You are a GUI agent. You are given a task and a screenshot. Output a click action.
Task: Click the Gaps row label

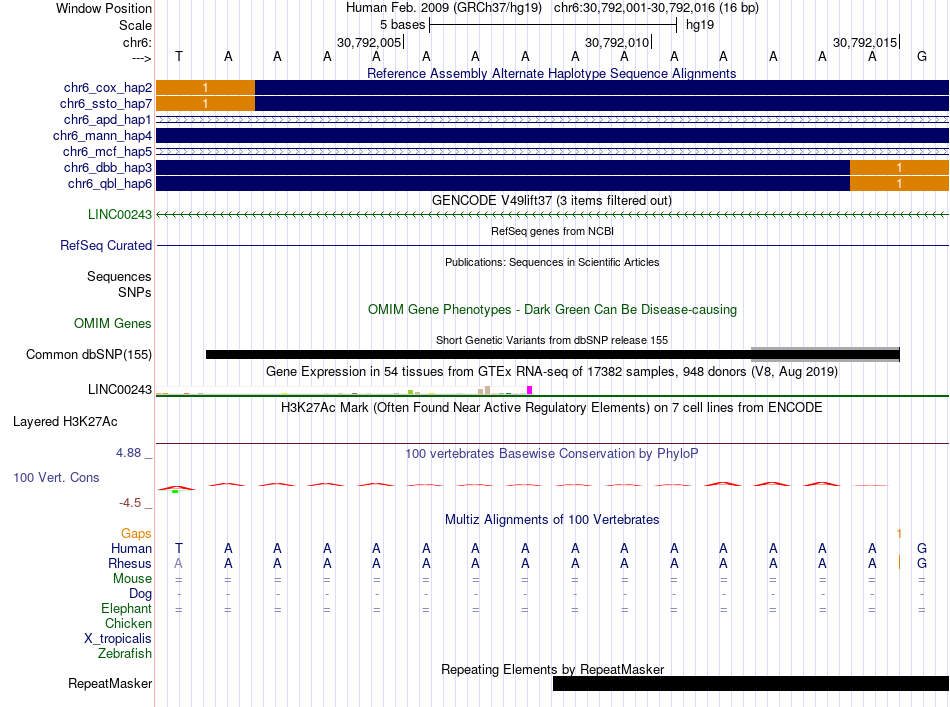click(136, 533)
